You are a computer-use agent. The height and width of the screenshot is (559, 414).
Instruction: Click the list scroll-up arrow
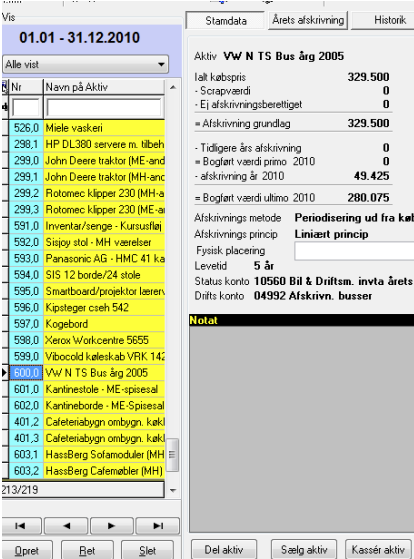(173, 87)
